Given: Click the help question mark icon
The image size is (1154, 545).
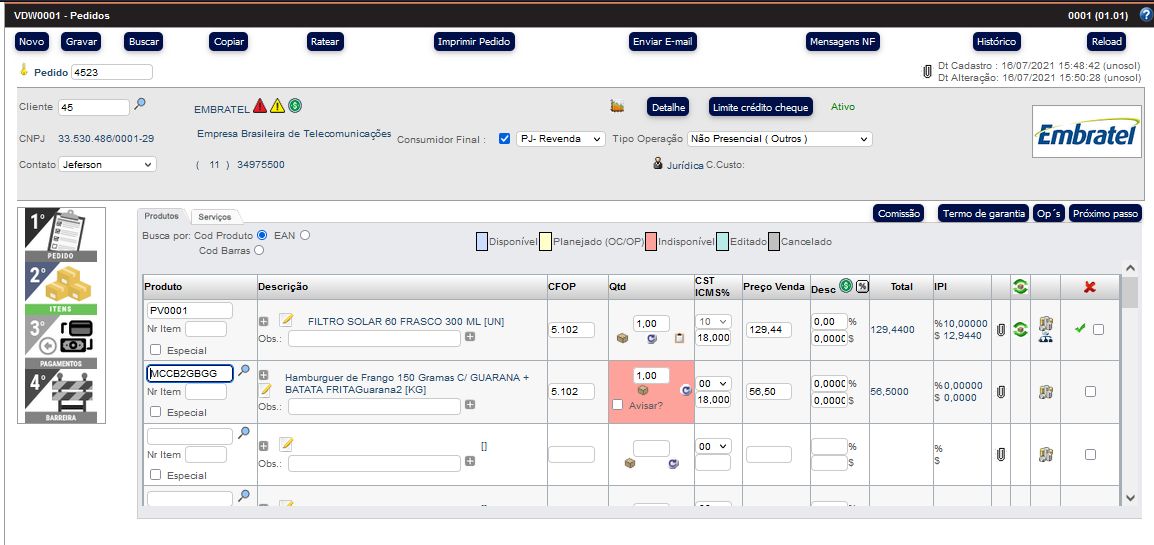Looking at the screenshot, I should pos(1146,15).
